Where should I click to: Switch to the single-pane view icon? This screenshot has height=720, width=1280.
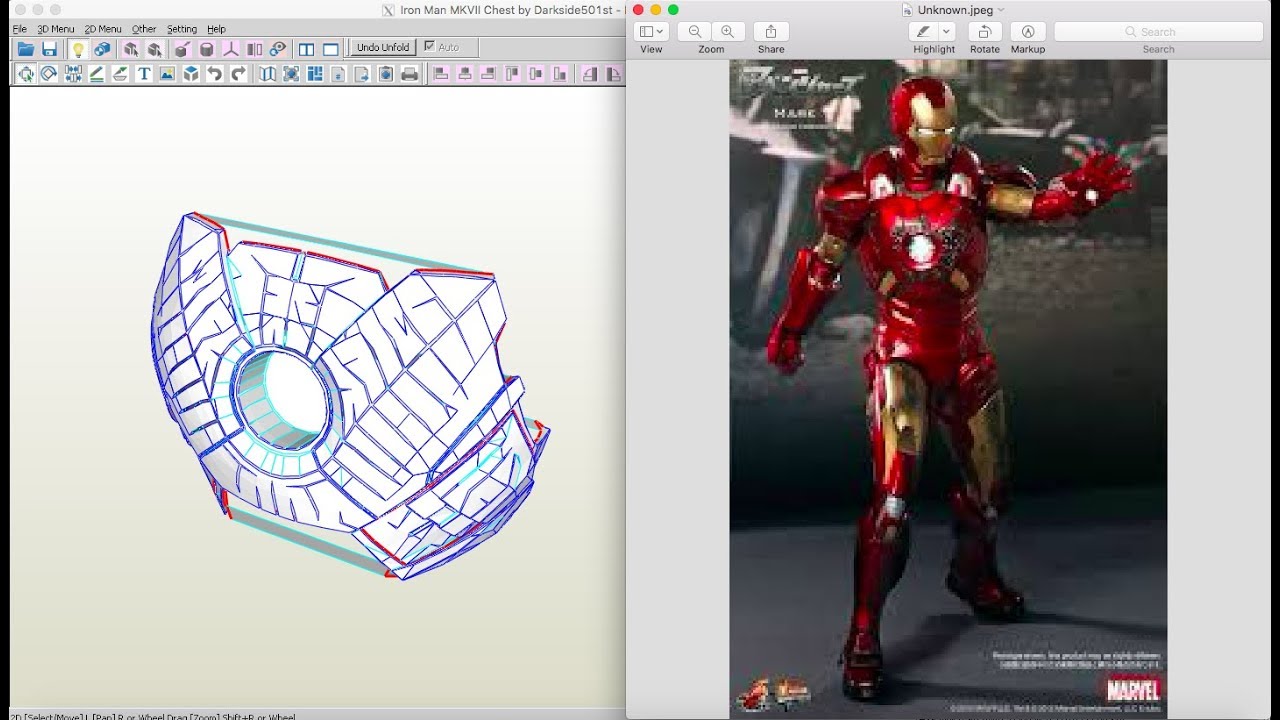(x=331, y=49)
